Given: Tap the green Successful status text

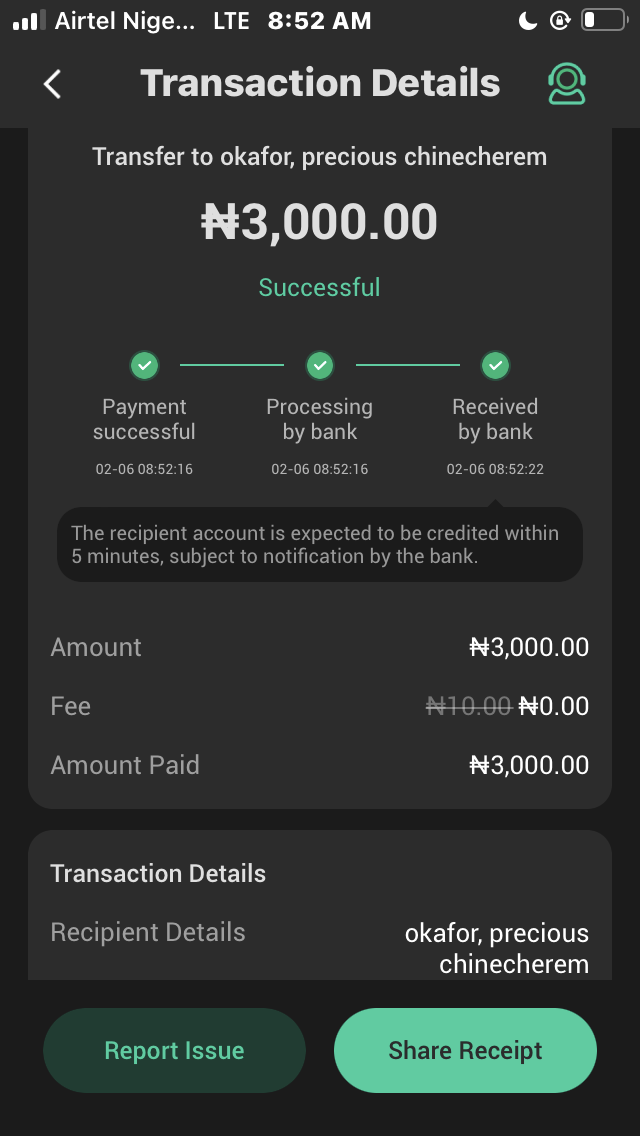Looking at the screenshot, I should click(x=319, y=288).
